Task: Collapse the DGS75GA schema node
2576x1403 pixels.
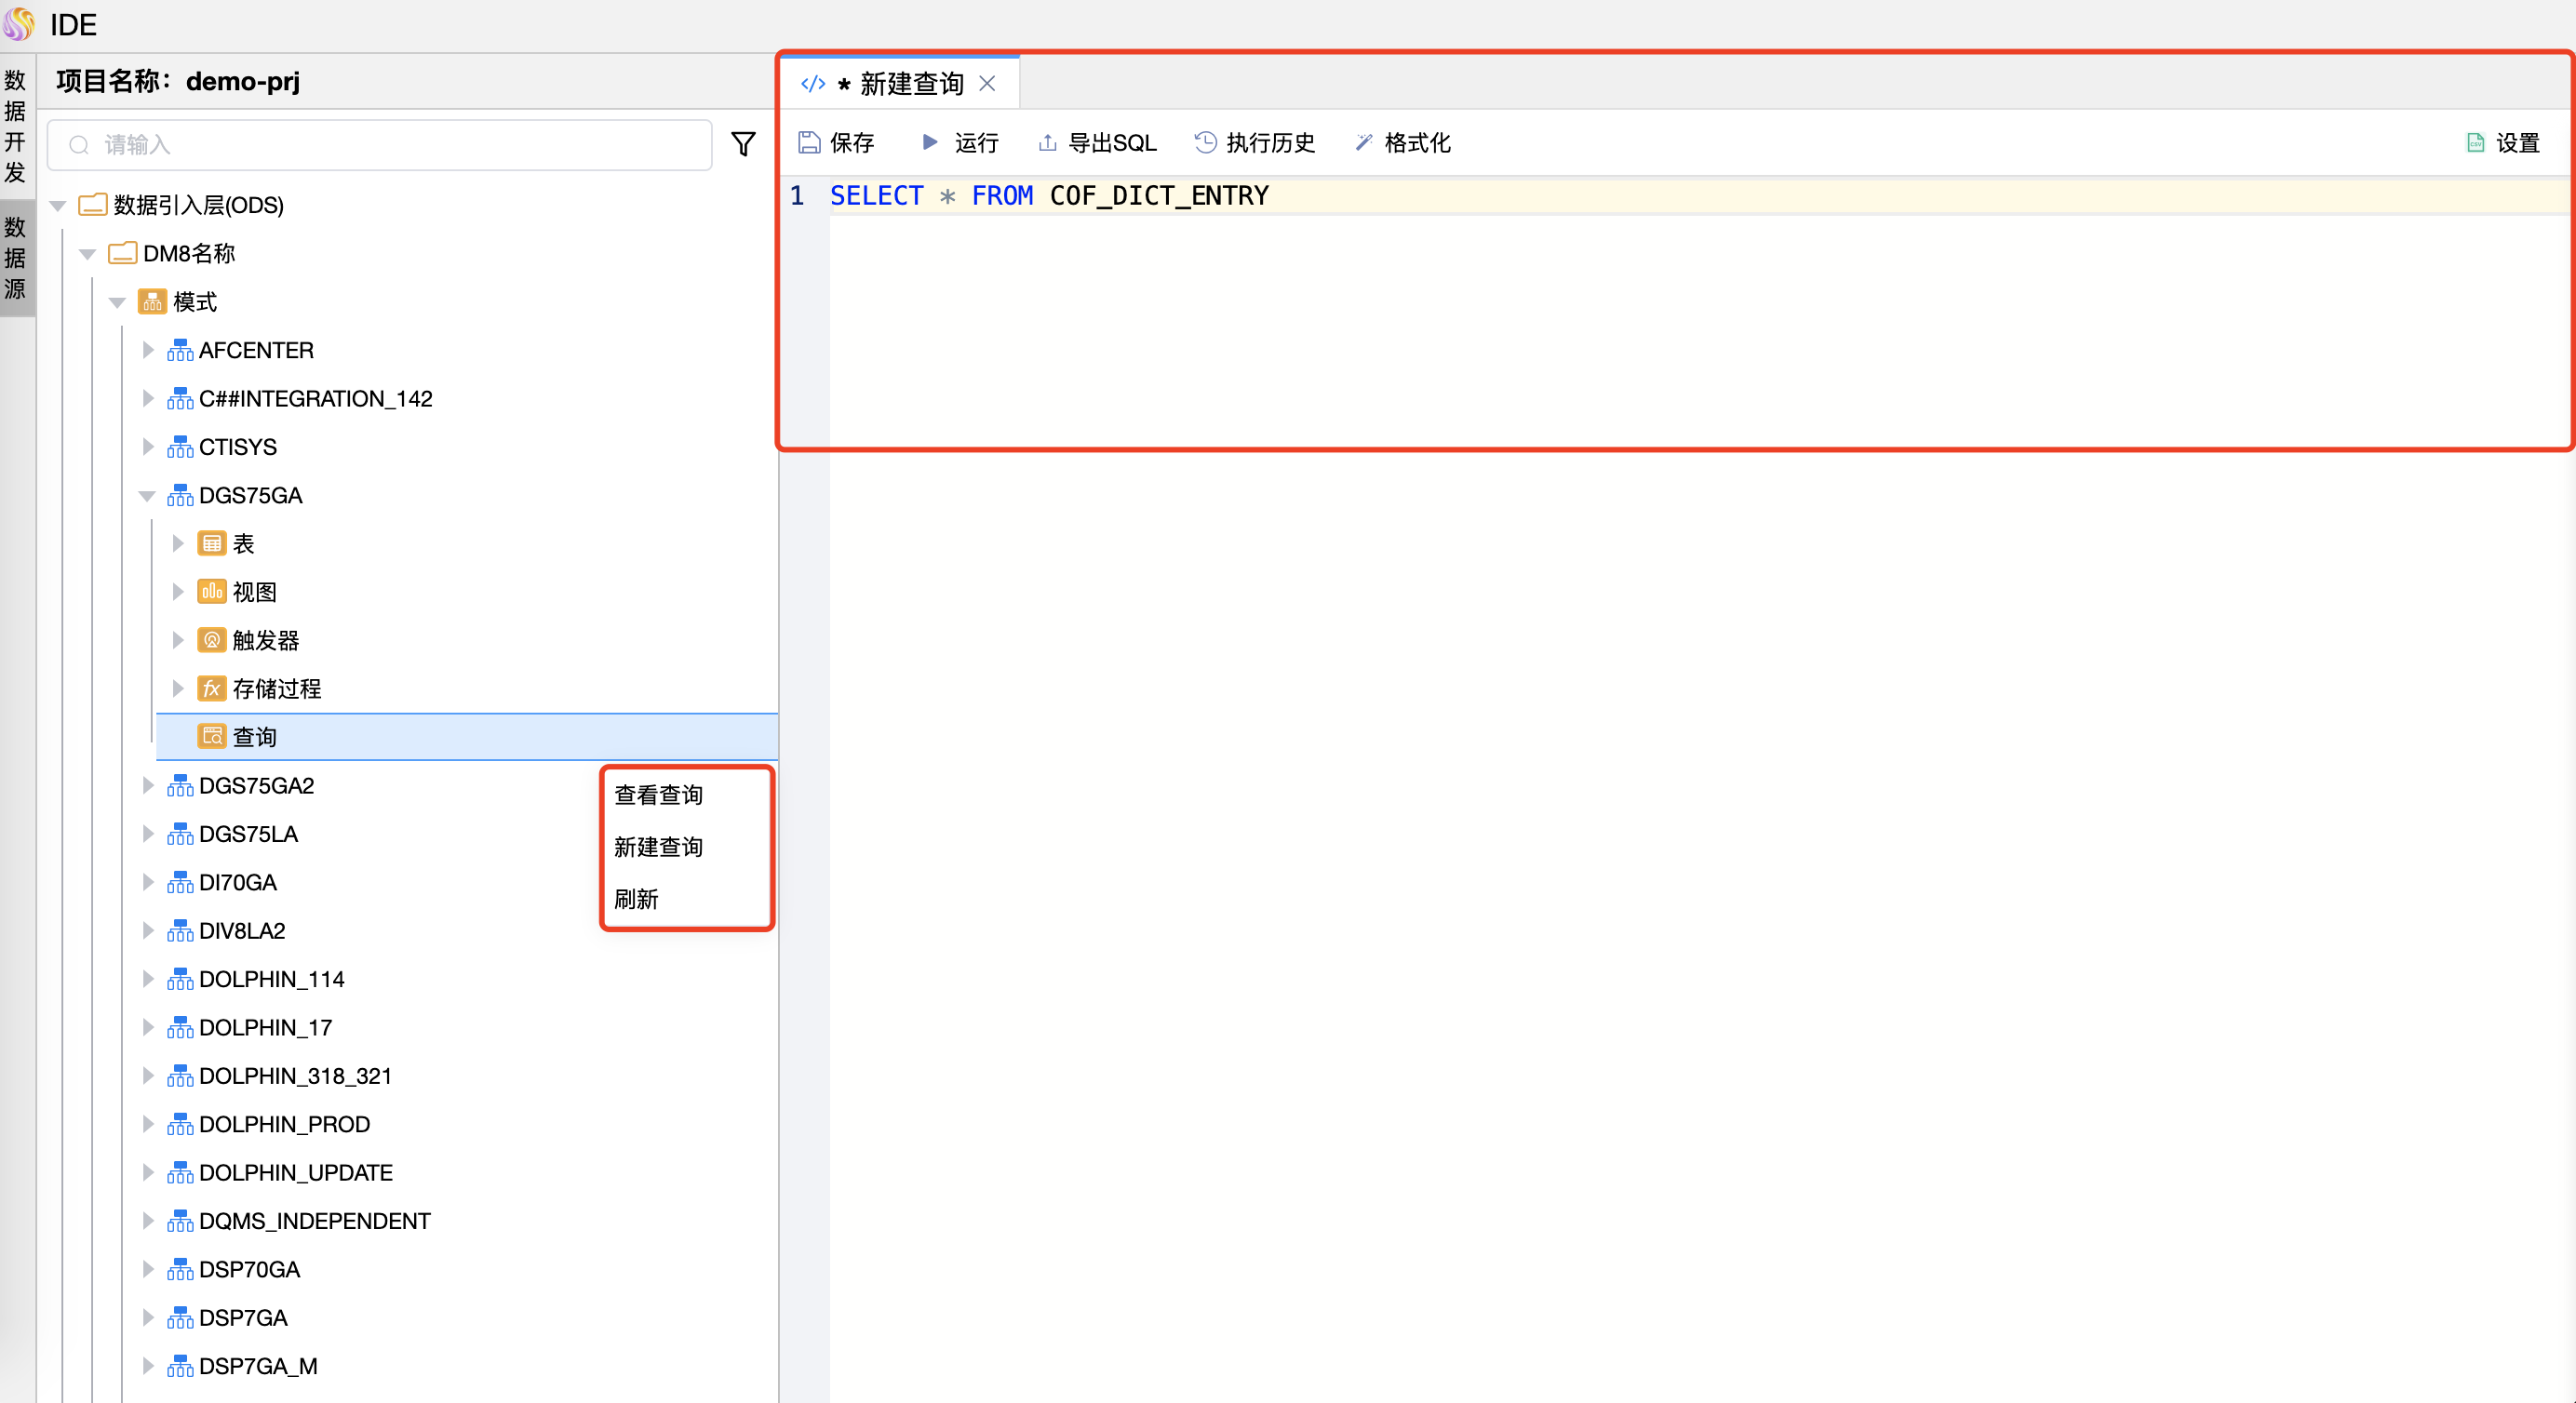Action: pos(147,495)
